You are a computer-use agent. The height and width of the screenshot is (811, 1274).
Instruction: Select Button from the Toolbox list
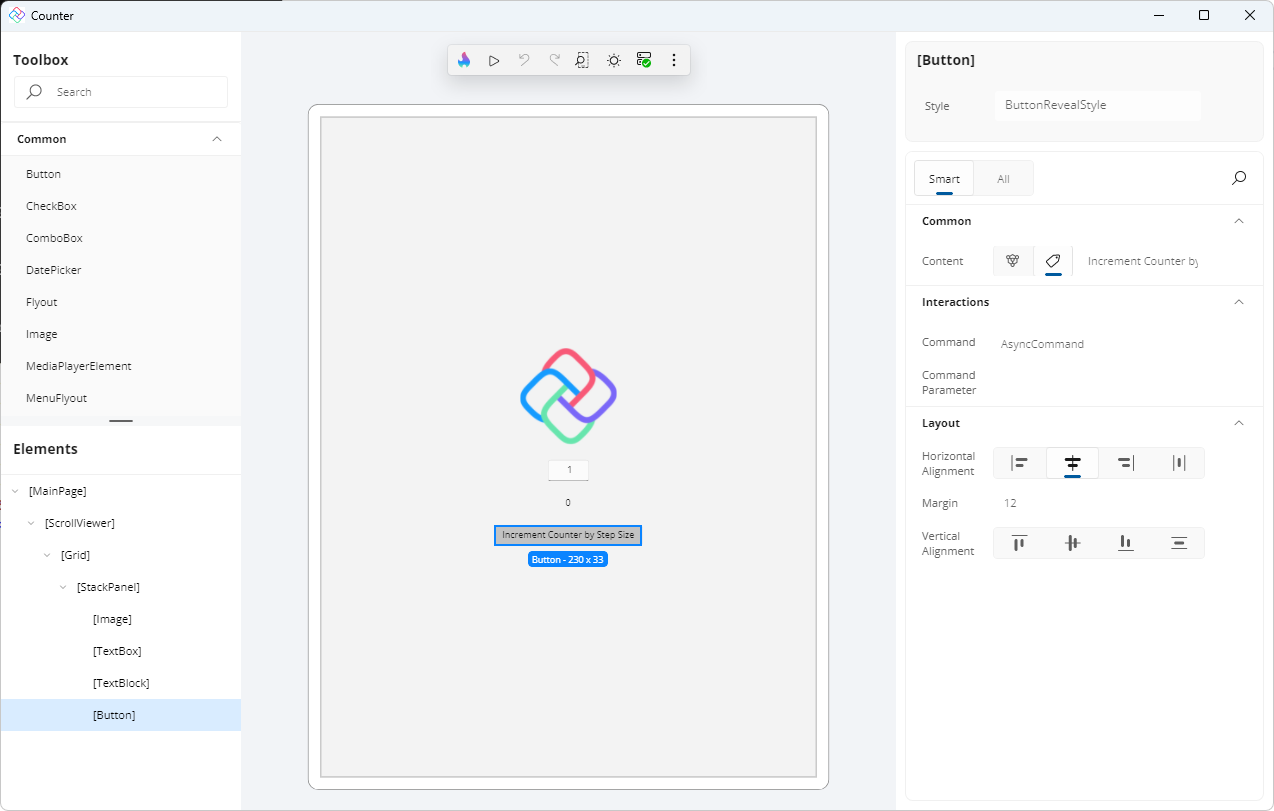point(43,174)
